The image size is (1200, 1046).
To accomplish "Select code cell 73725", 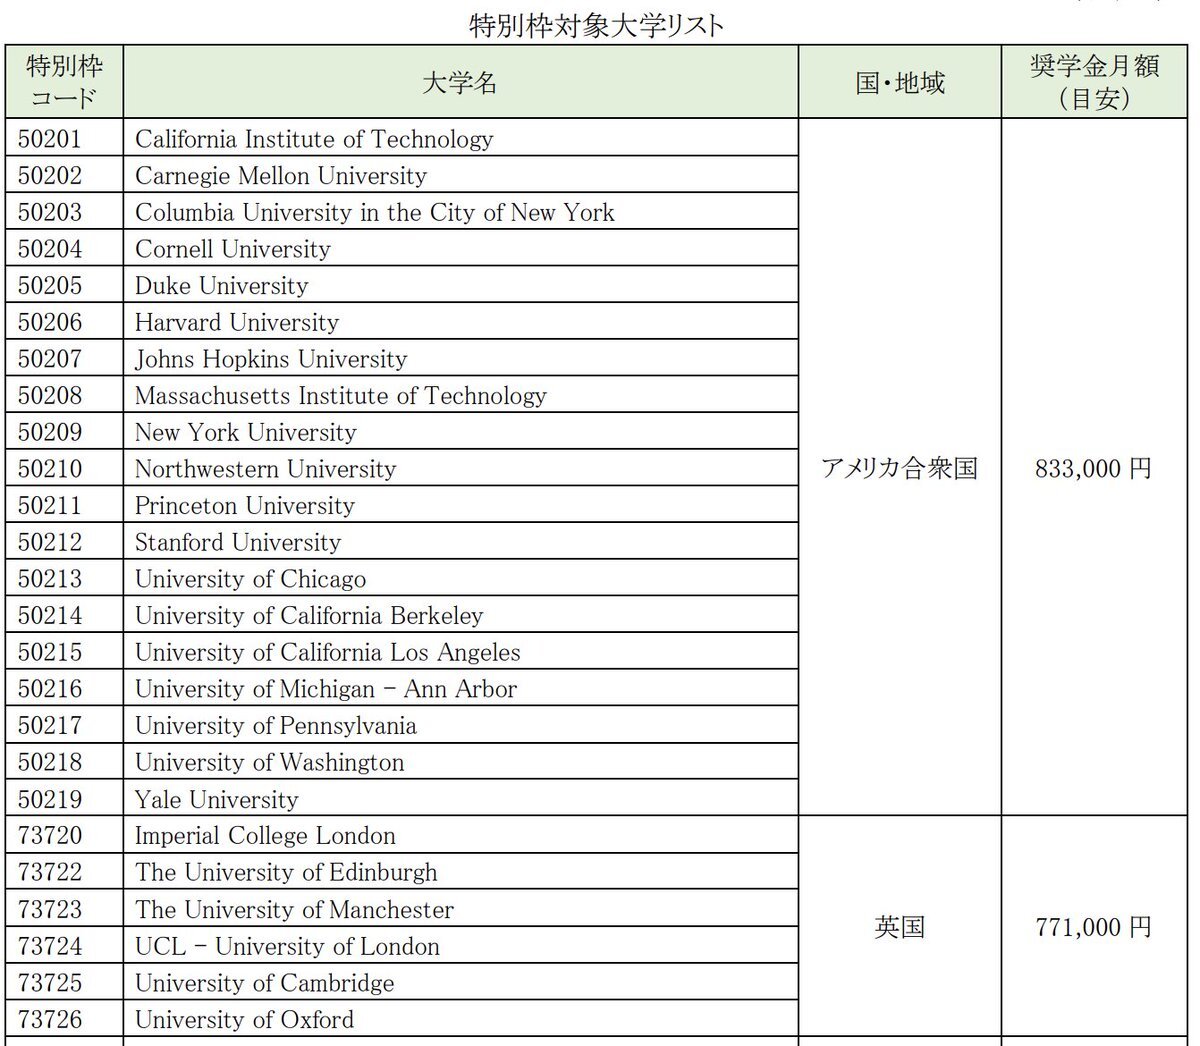I will [x=64, y=982].
